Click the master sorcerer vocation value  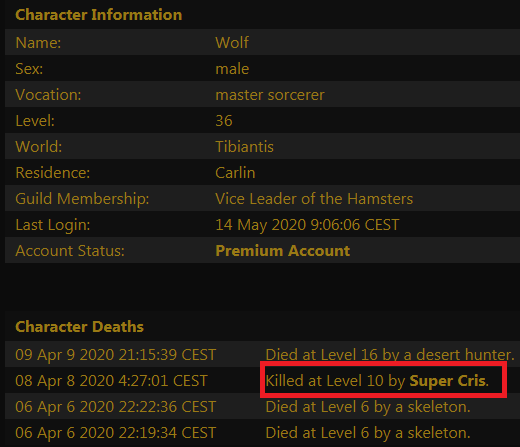pos(270,95)
